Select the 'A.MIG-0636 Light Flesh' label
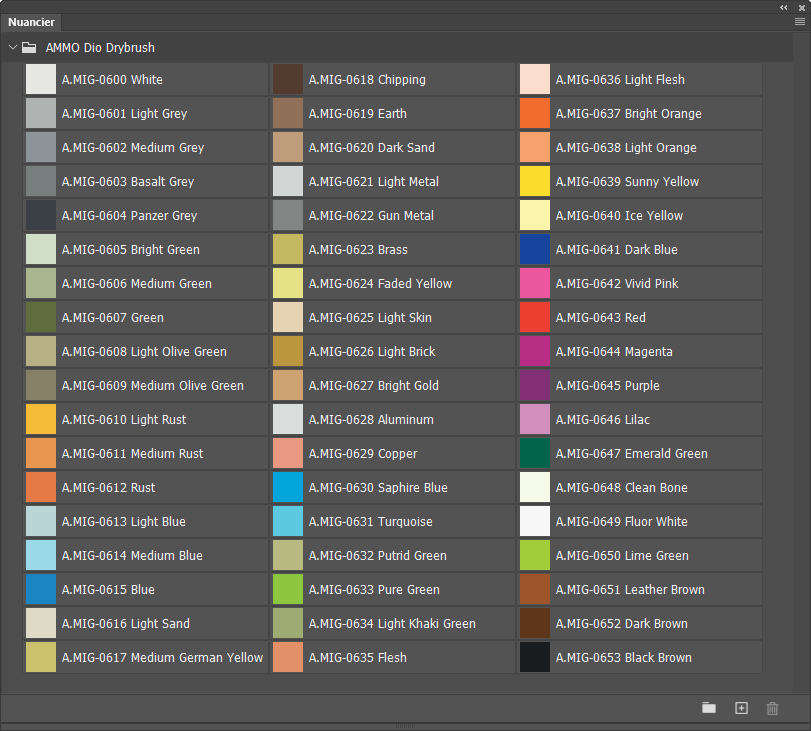Viewport: 811px width, 731px height. (620, 80)
